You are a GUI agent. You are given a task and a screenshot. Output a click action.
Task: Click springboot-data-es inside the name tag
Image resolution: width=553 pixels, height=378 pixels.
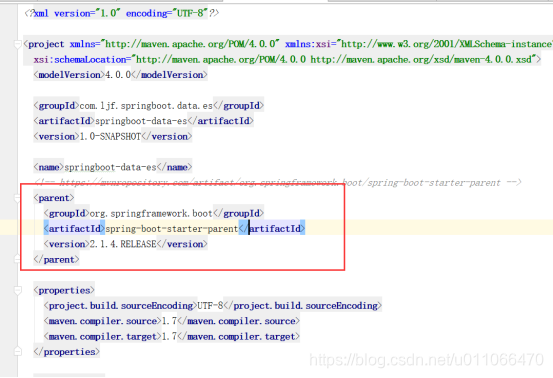tap(110, 167)
